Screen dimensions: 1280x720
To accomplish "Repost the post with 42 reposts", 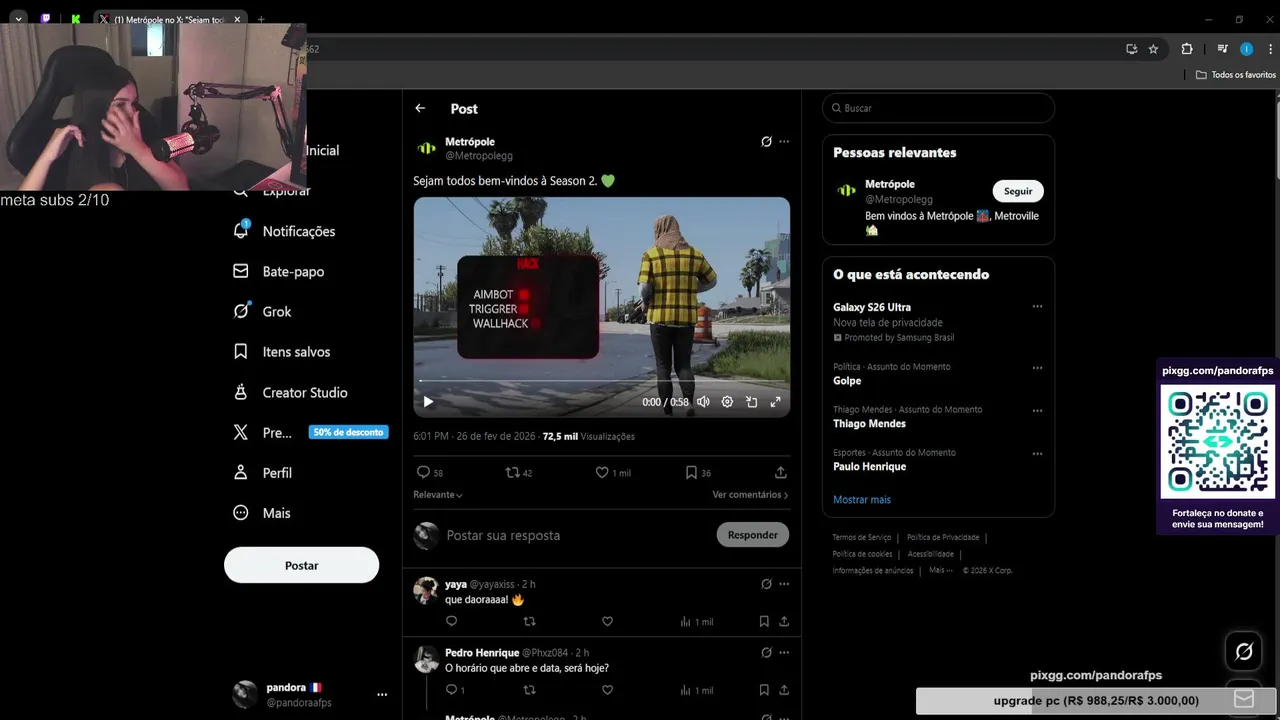I will tap(518, 473).
